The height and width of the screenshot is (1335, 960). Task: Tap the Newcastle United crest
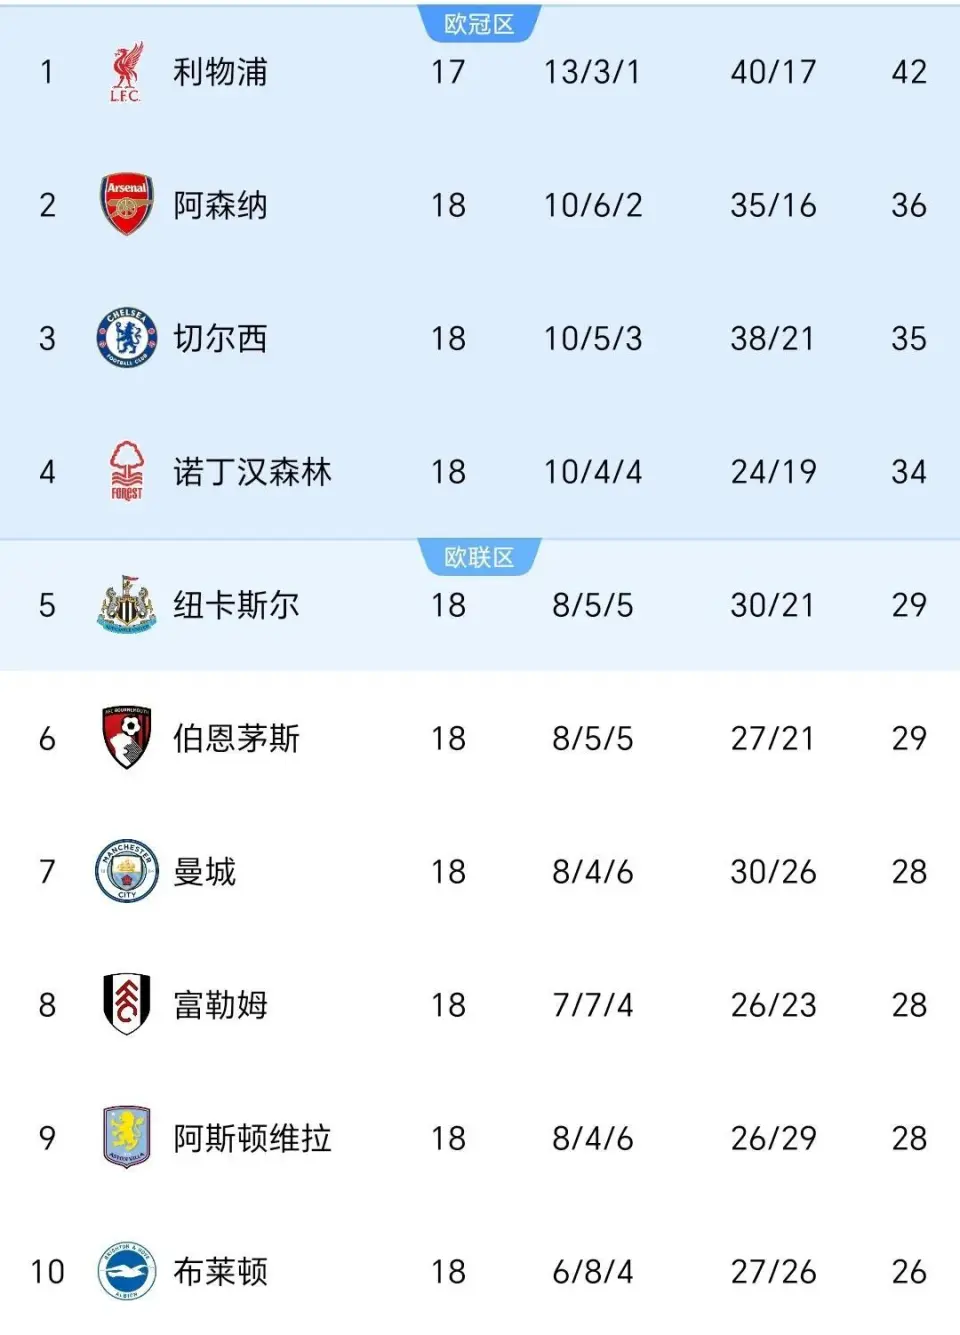tap(126, 604)
